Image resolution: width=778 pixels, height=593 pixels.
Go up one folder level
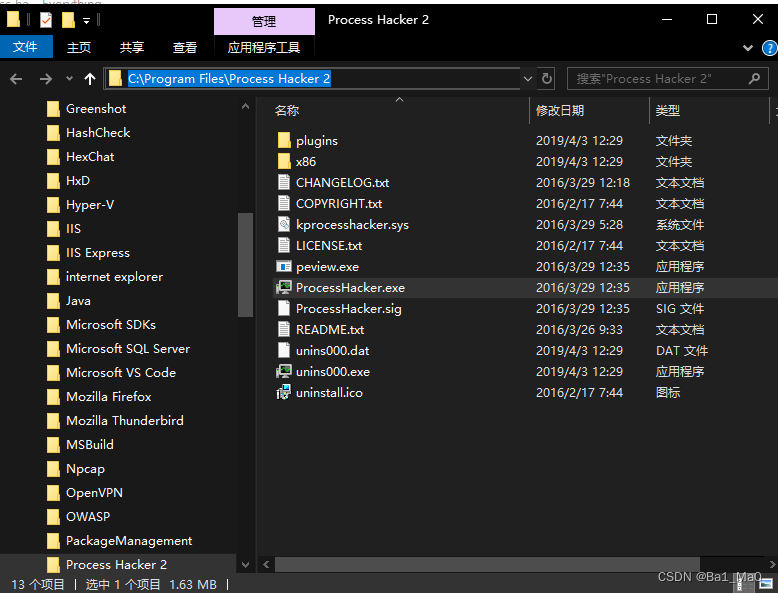pyautogui.click(x=90, y=79)
